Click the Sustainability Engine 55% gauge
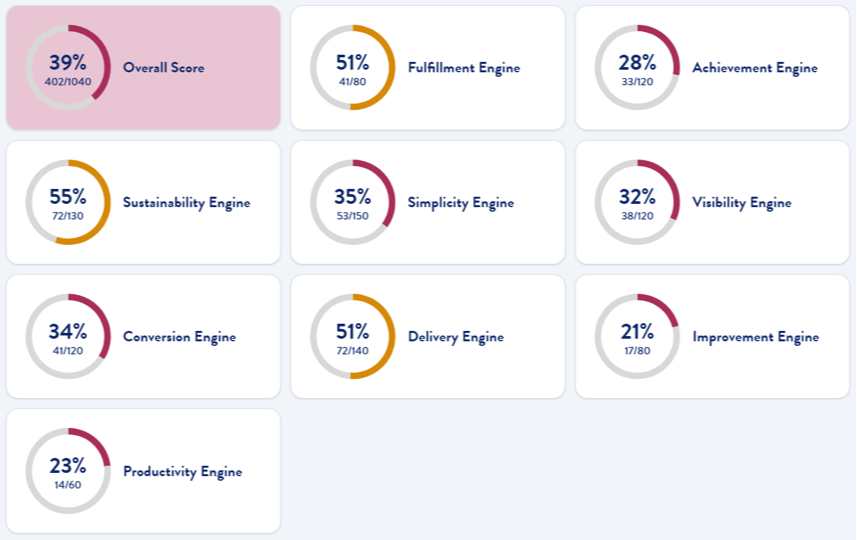The image size is (857, 540). (x=68, y=202)
